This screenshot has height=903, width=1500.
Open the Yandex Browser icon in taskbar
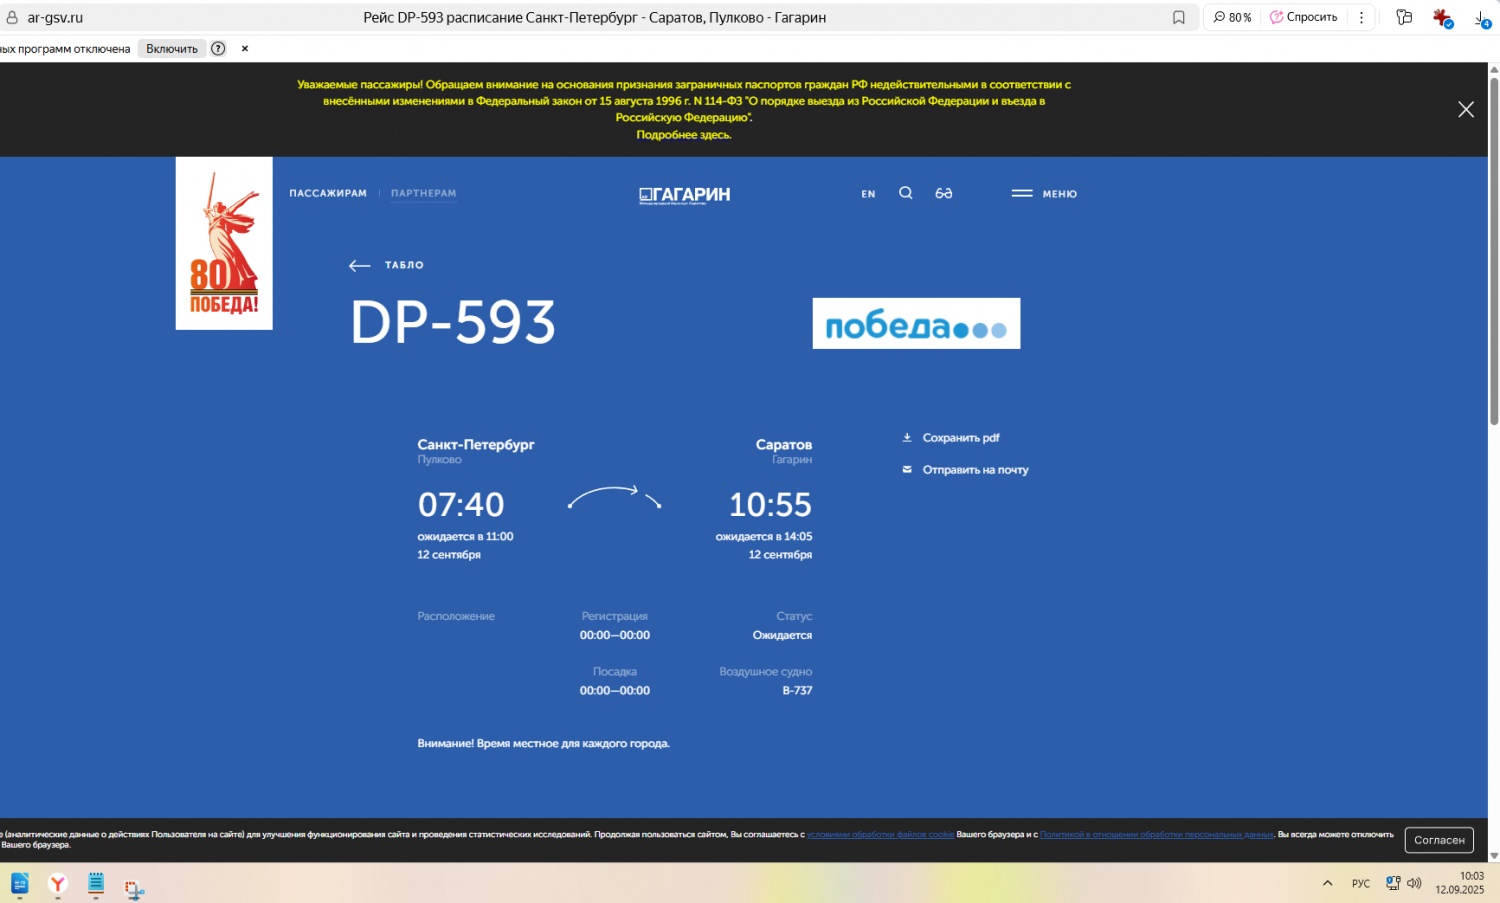58,884
